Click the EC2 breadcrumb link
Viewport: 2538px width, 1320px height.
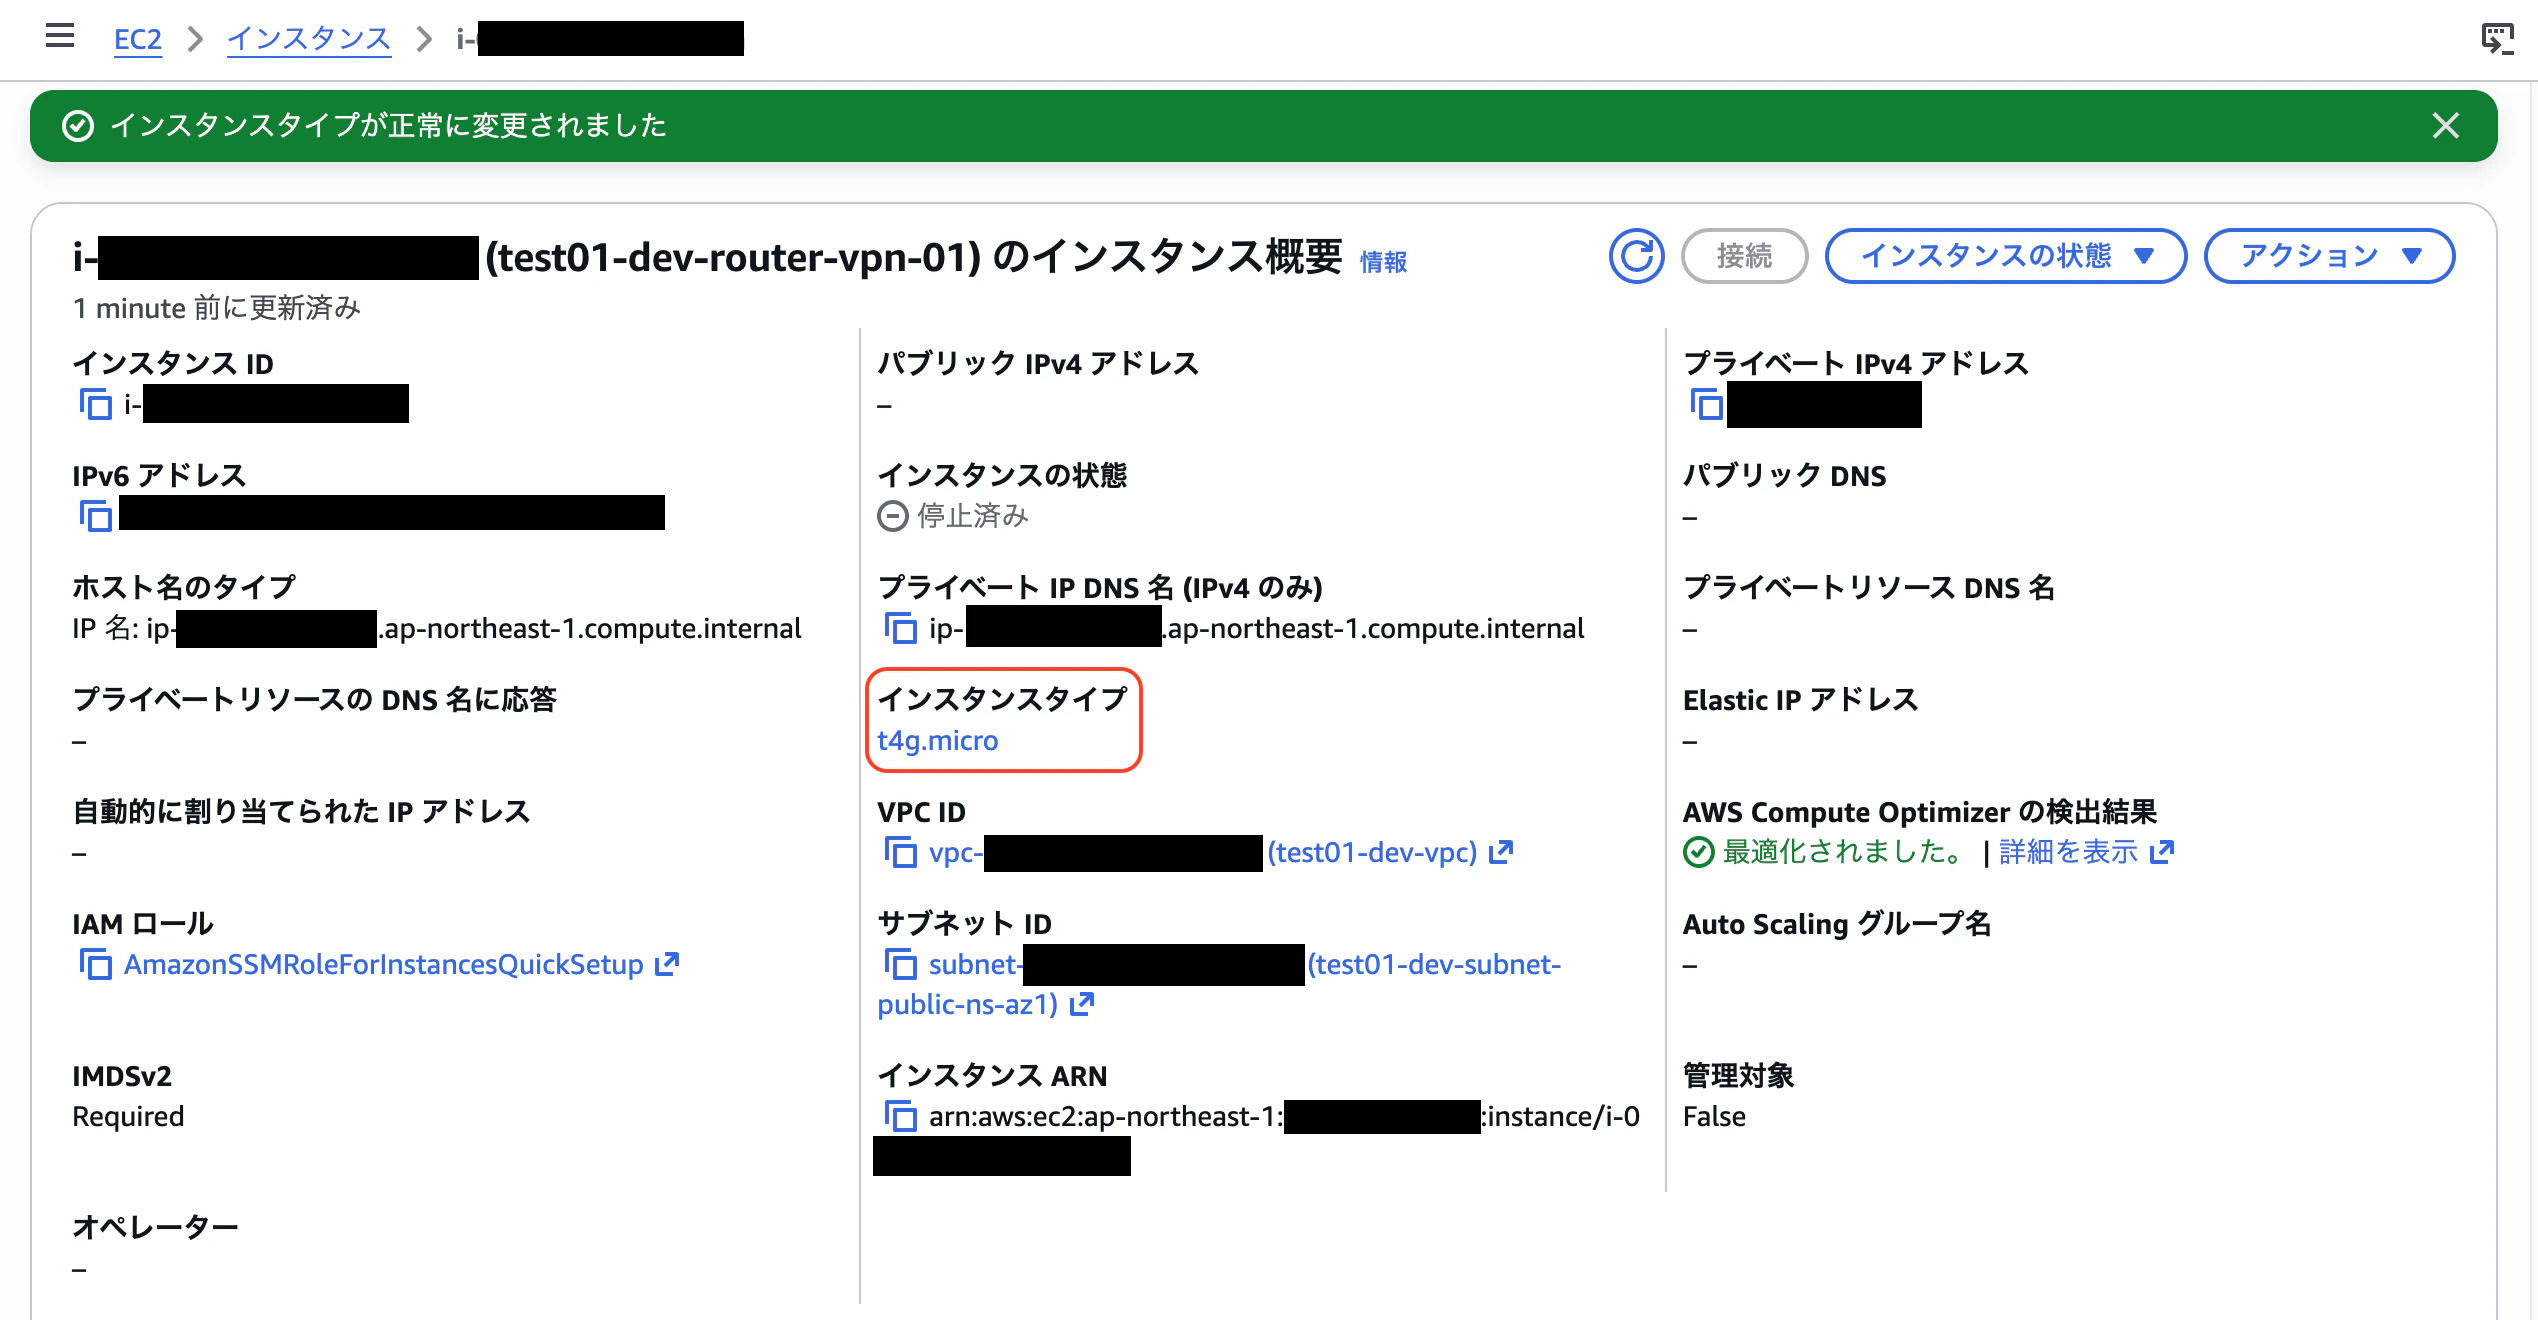click(x=137, y=39)
